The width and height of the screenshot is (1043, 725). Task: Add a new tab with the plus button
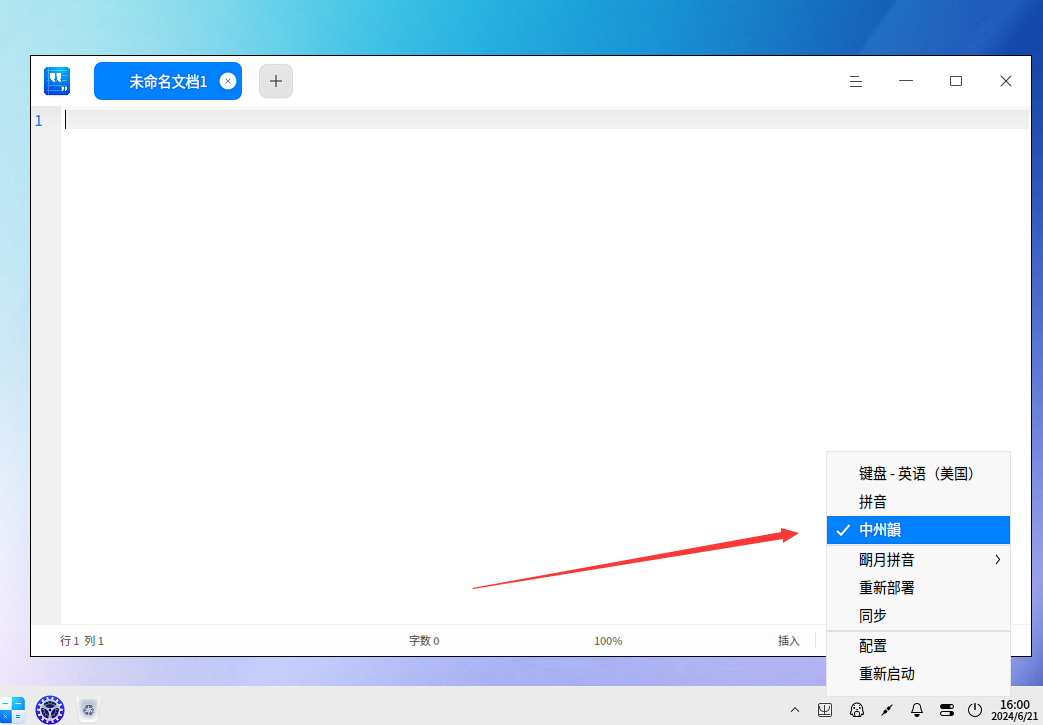pos(276,81)
